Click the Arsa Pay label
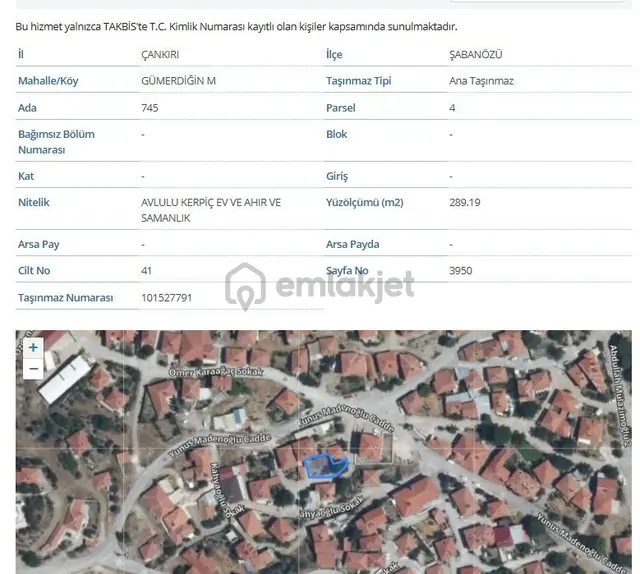The height and width of the screenshot is (574, 640). [x=39, y=244]
